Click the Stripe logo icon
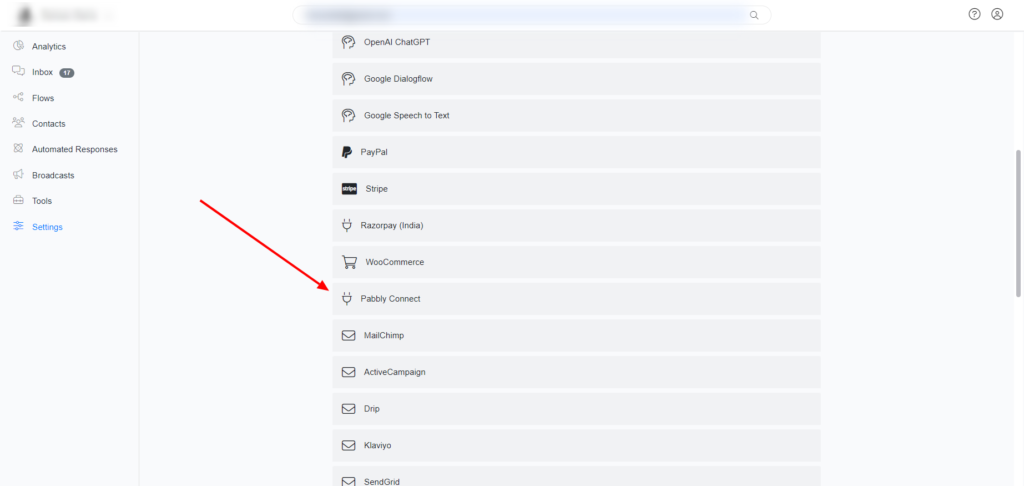1024x486 pixels. 349,189
